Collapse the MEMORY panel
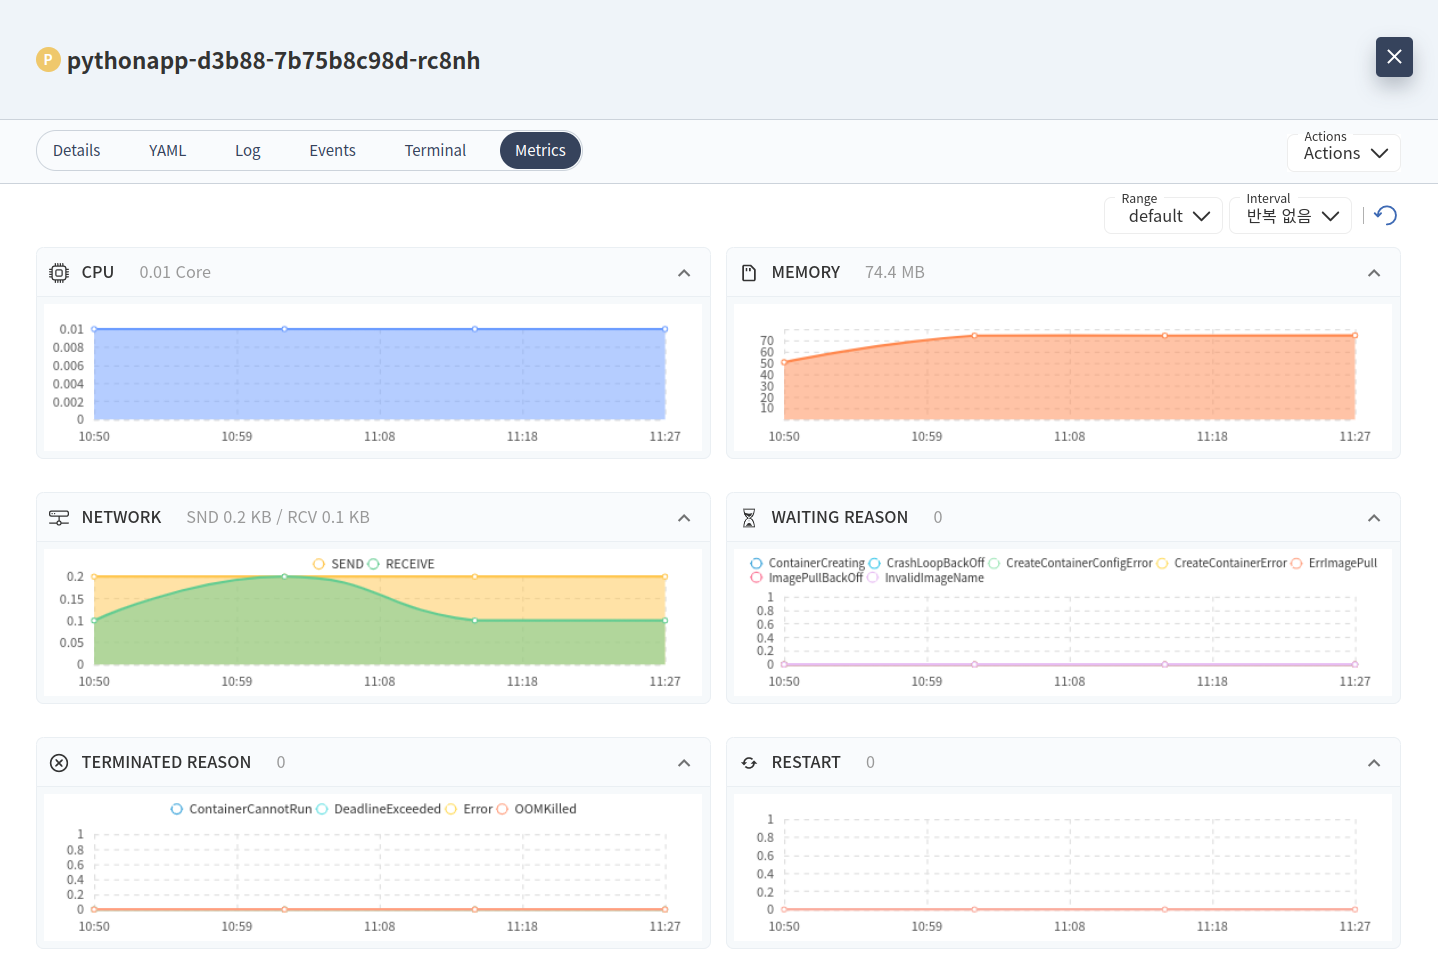This screenshot has width=1438, height=975. pyautogui.click(x=1374, y=273)
